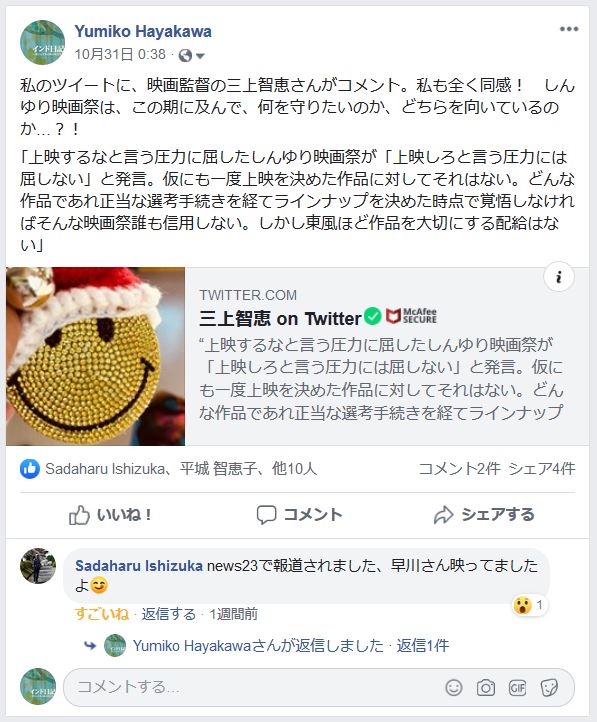Click the blue like reaction icon
Screen dimensions: 597x722
click(x=29, y=469)
